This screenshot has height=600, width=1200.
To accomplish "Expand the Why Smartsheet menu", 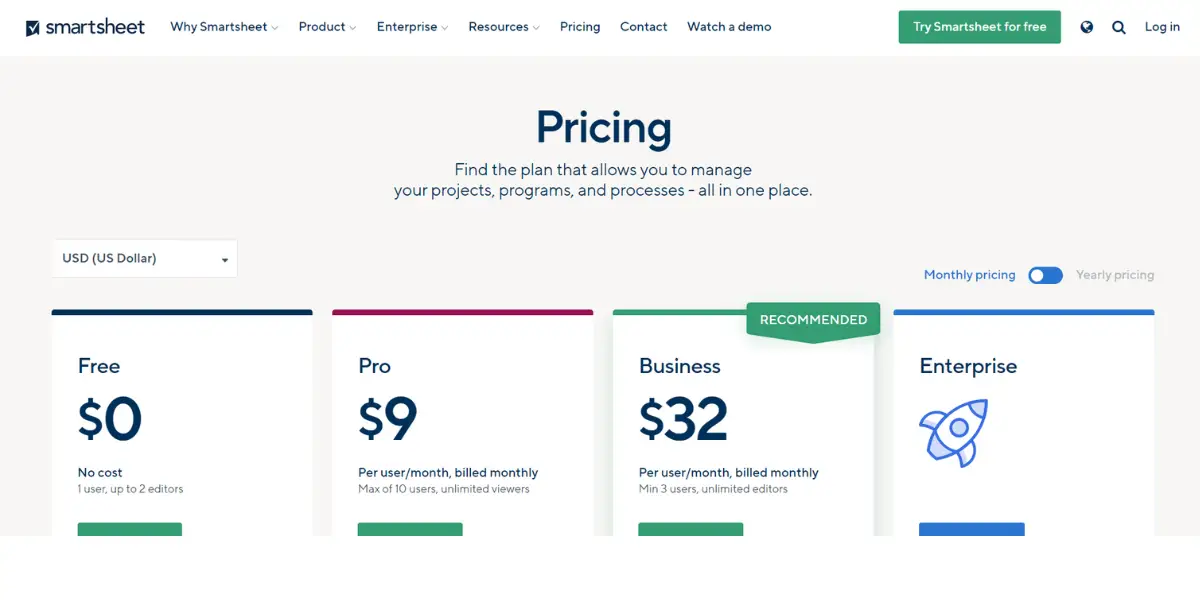I will click(x=224, y=27).
